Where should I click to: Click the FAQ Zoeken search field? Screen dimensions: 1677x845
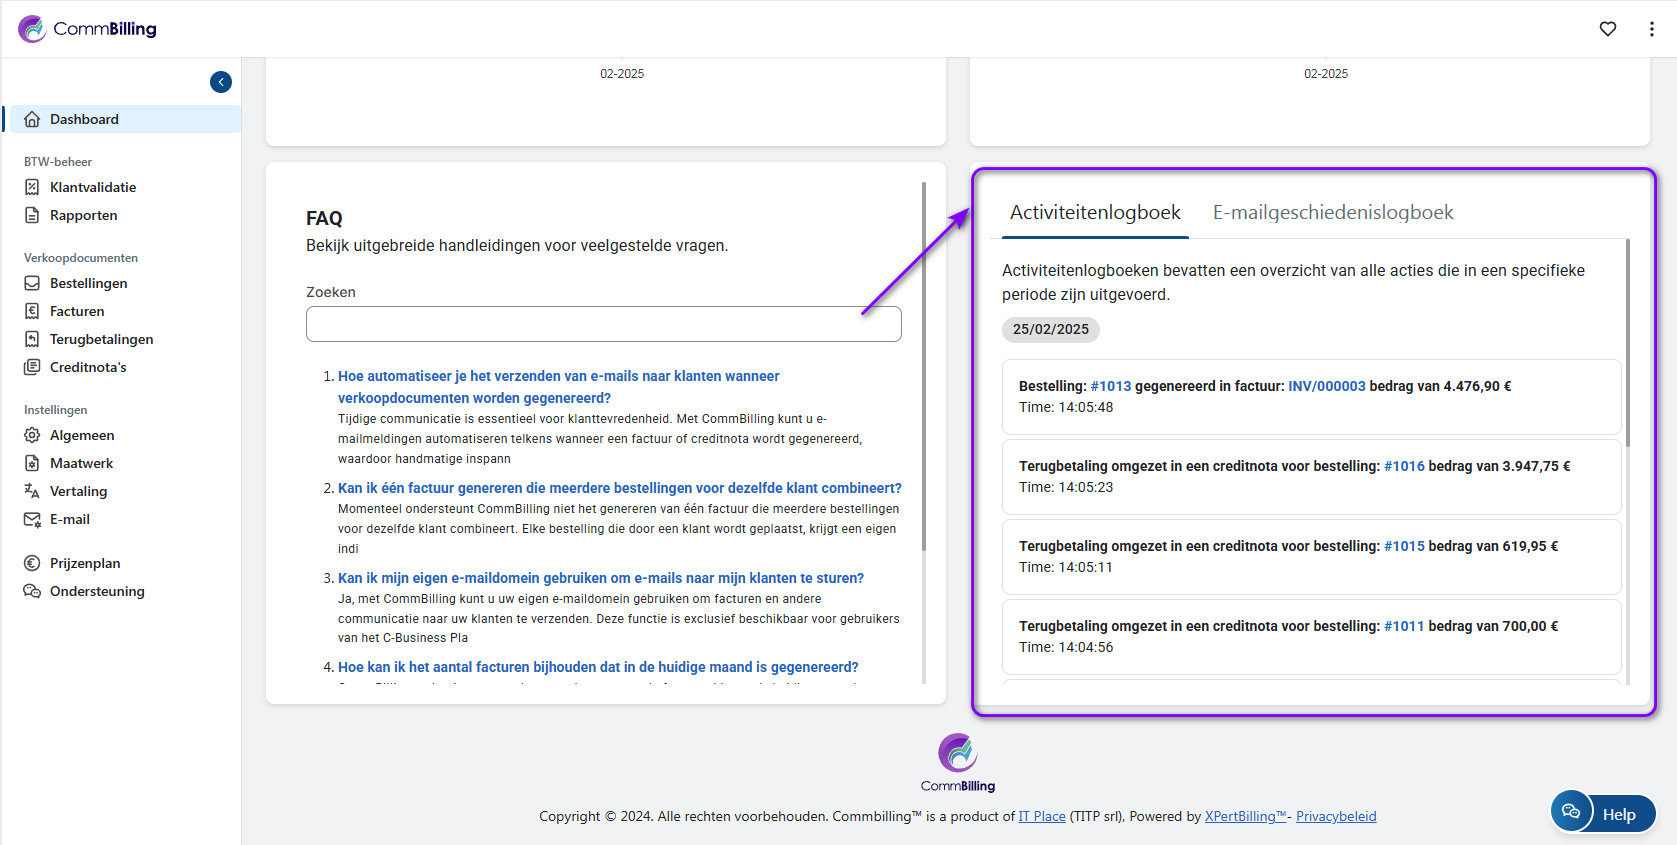603,324
